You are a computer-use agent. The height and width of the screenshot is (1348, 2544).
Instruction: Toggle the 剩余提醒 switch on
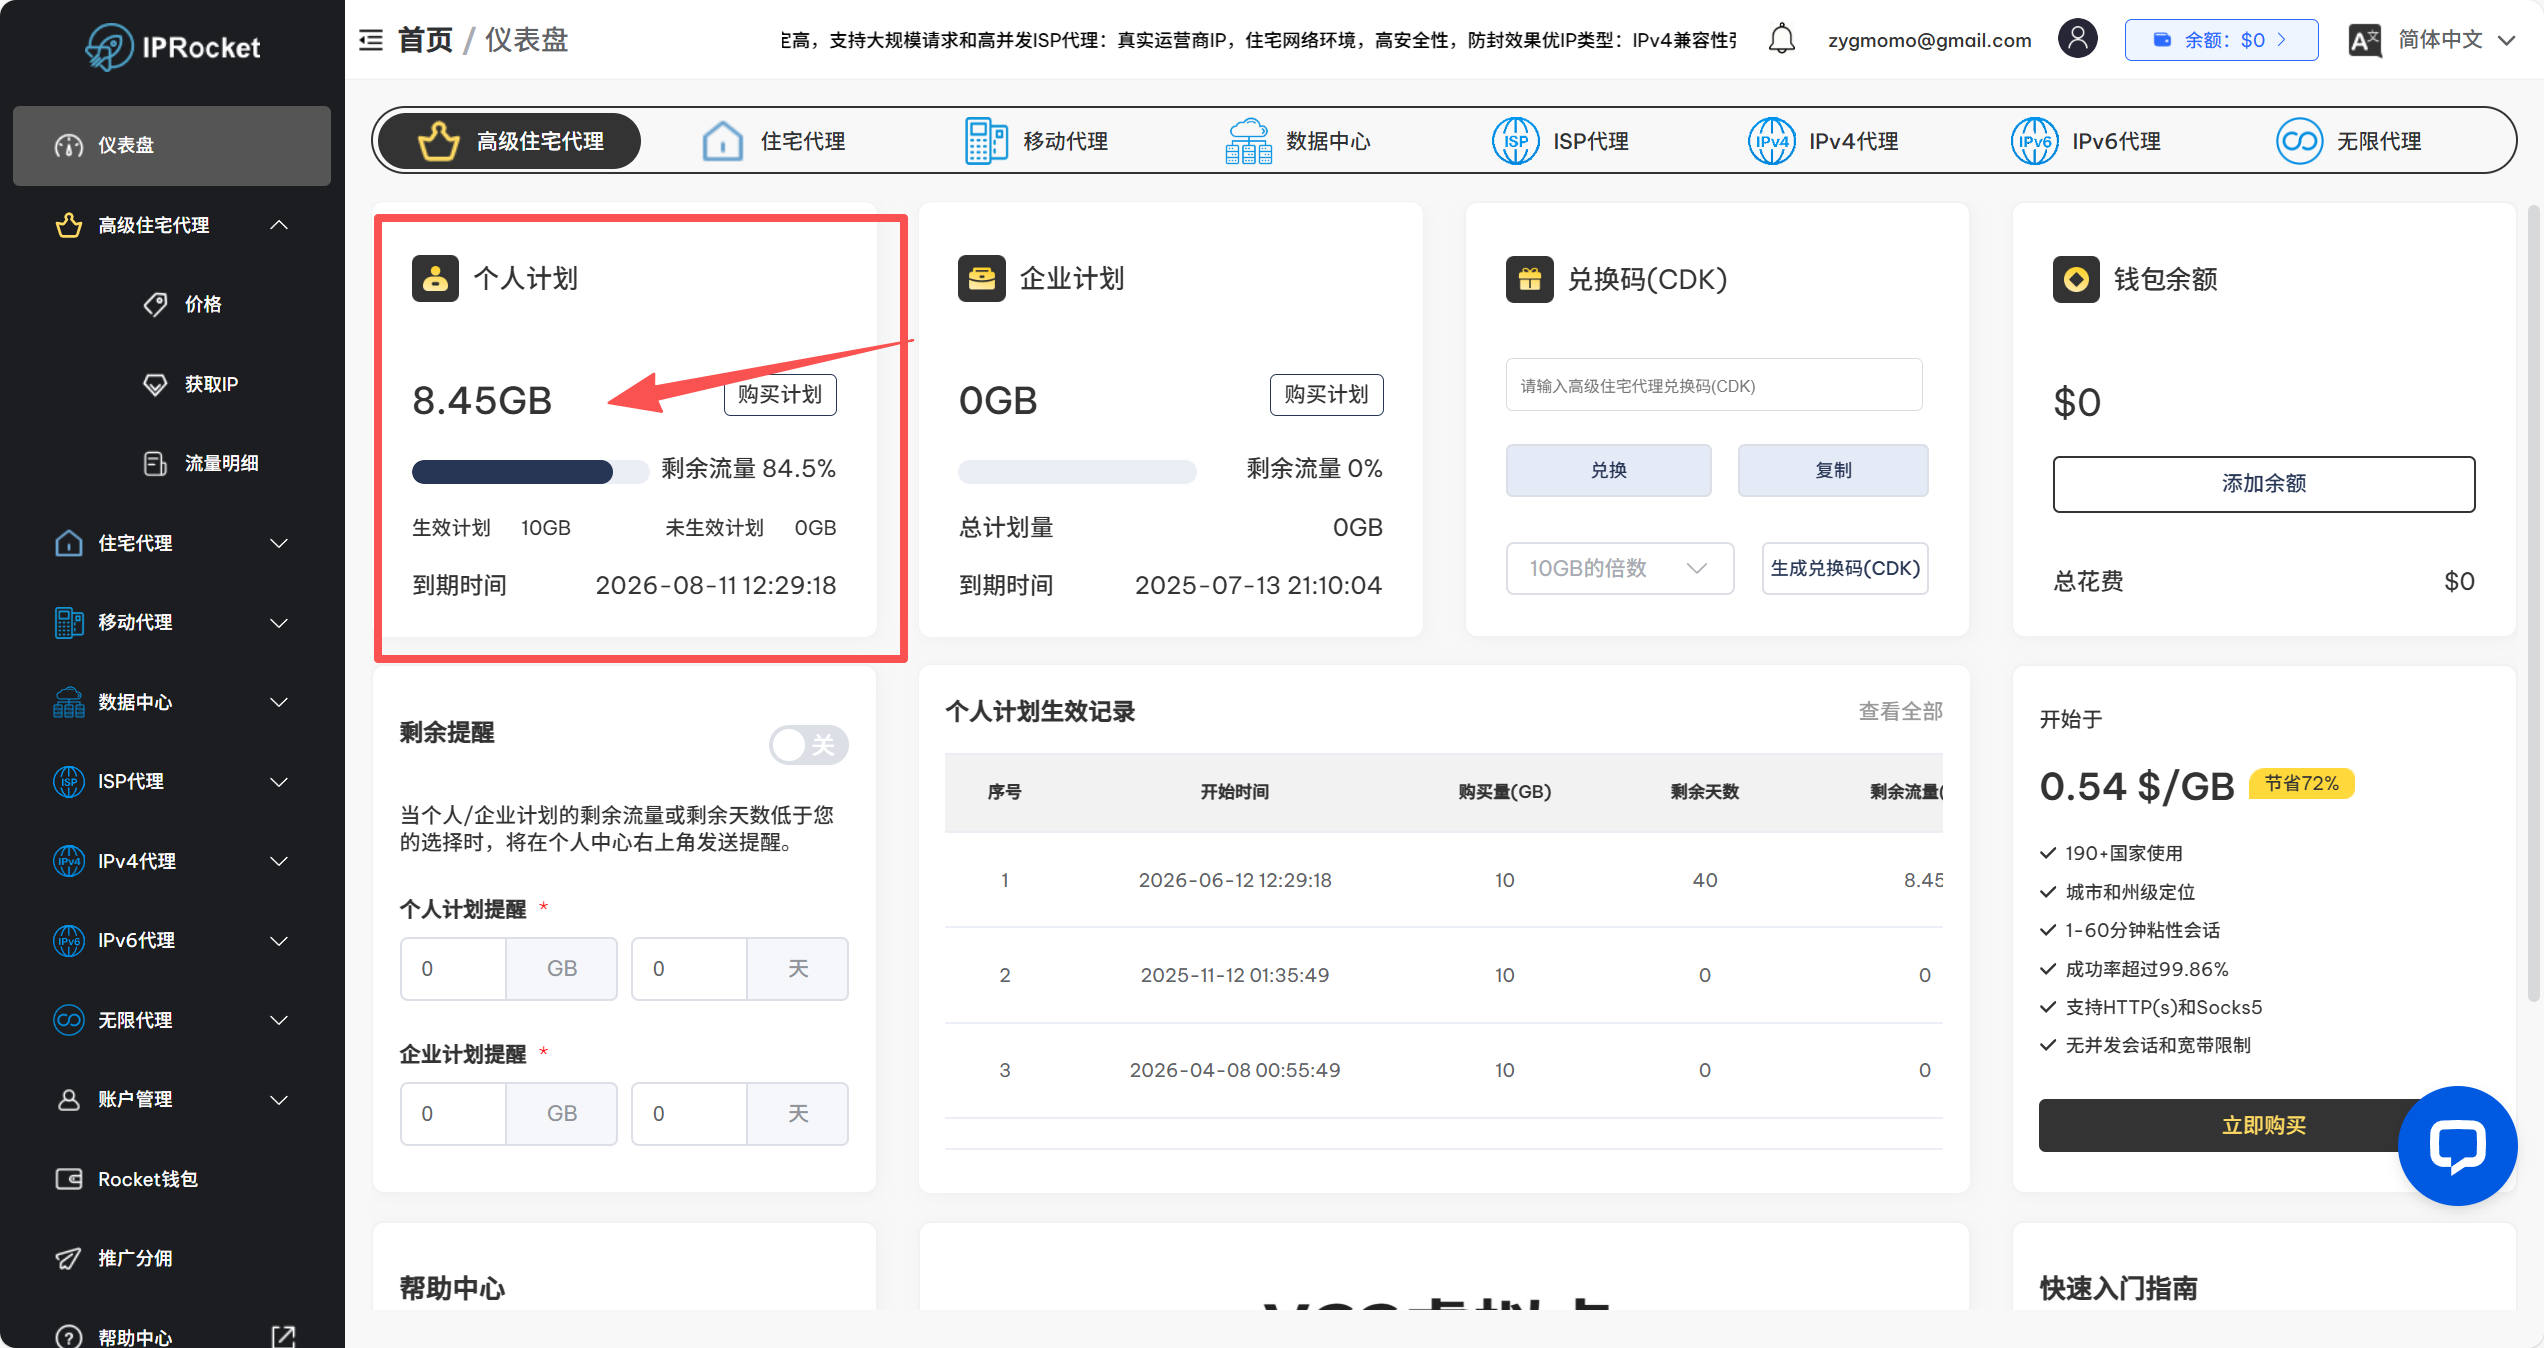(808, 745)
